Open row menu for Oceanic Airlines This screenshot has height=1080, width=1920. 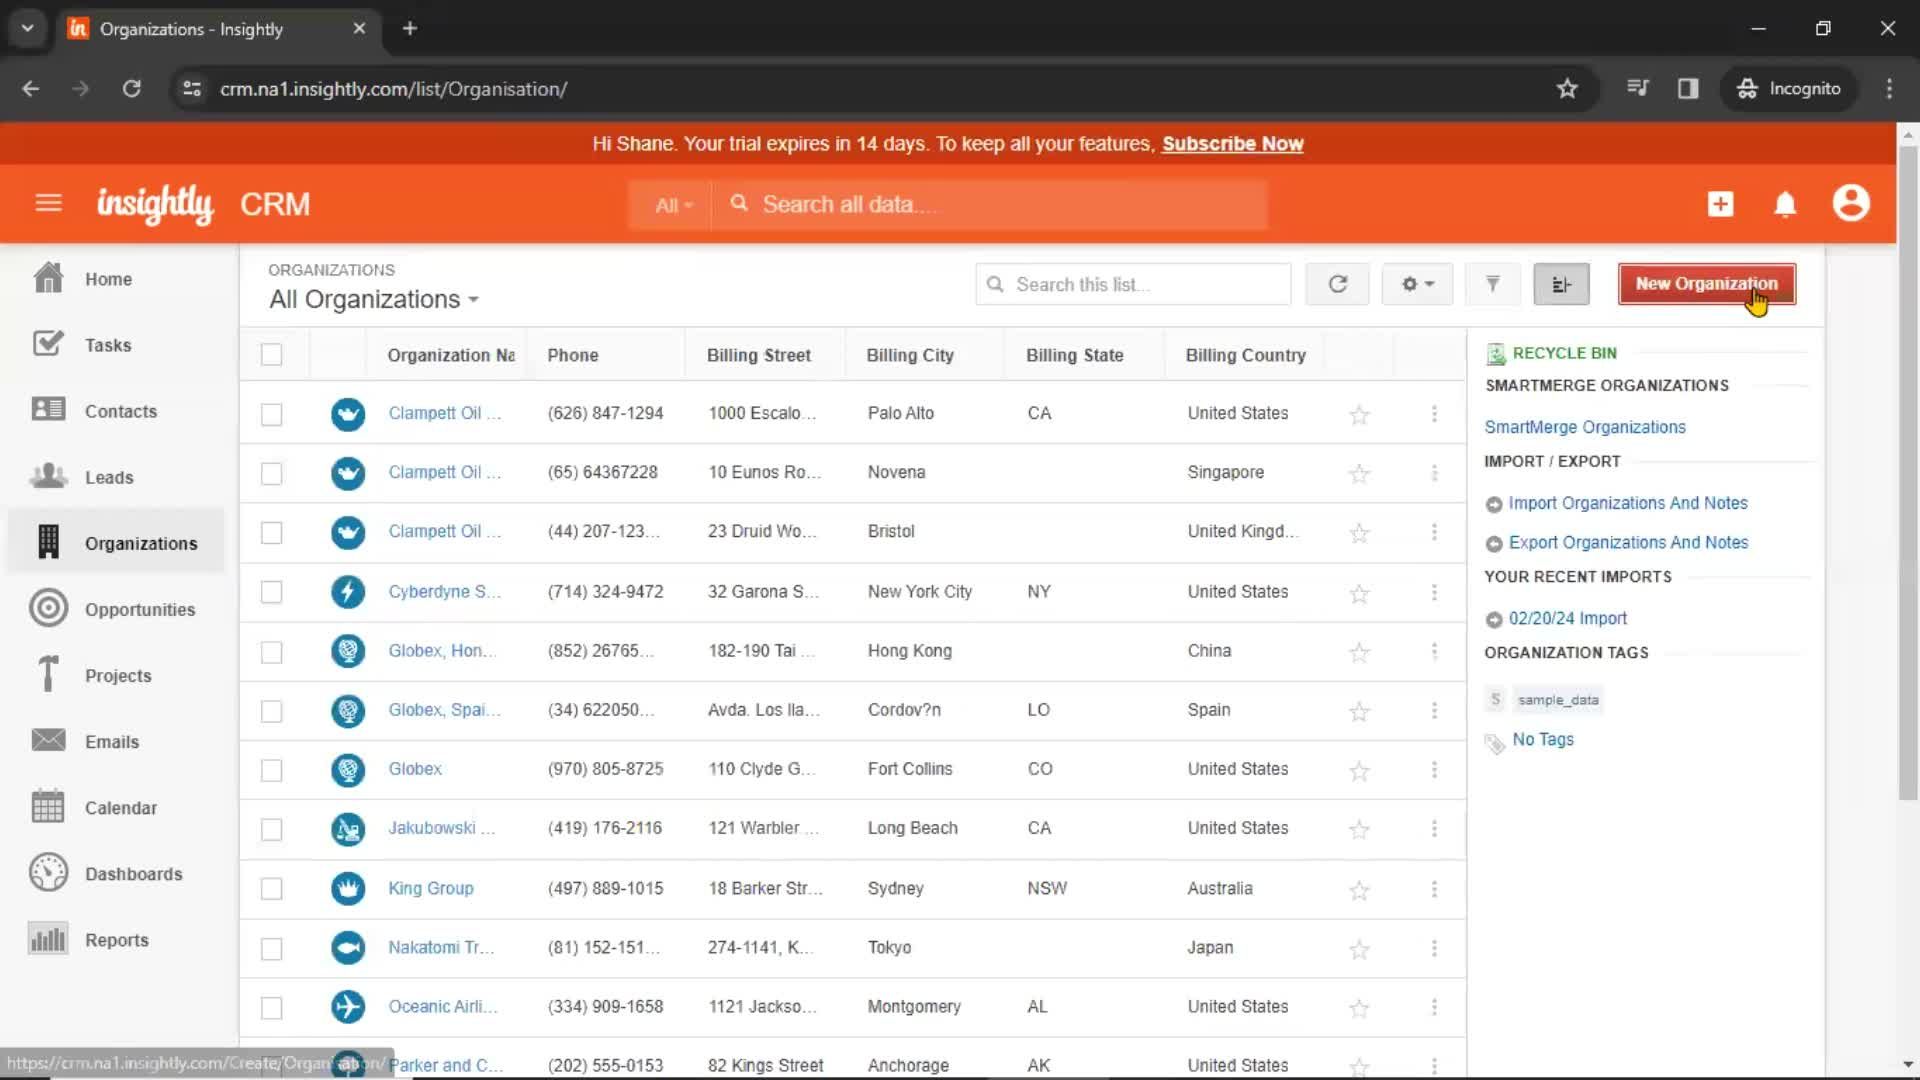1434,1007
